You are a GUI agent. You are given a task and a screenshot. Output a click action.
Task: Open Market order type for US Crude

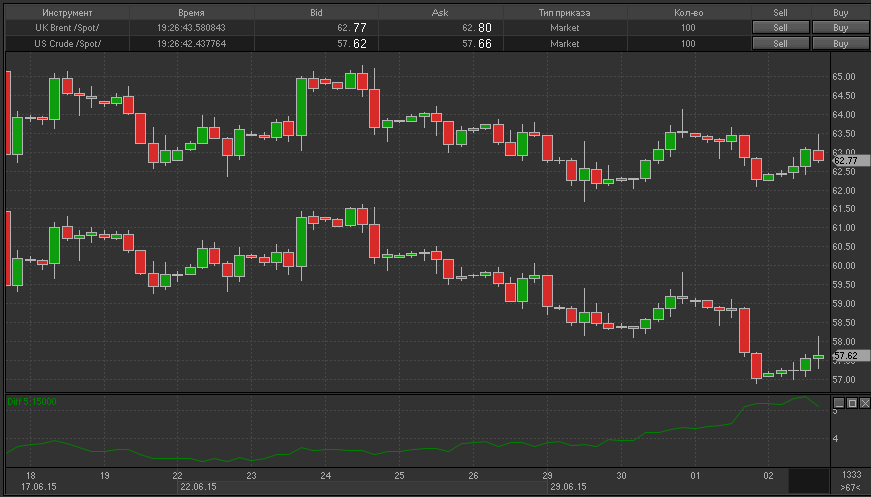564,44
